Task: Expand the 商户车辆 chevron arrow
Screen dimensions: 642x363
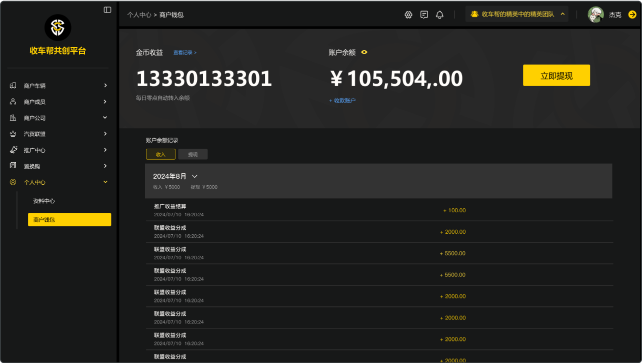Action: (x=105, y=86)
